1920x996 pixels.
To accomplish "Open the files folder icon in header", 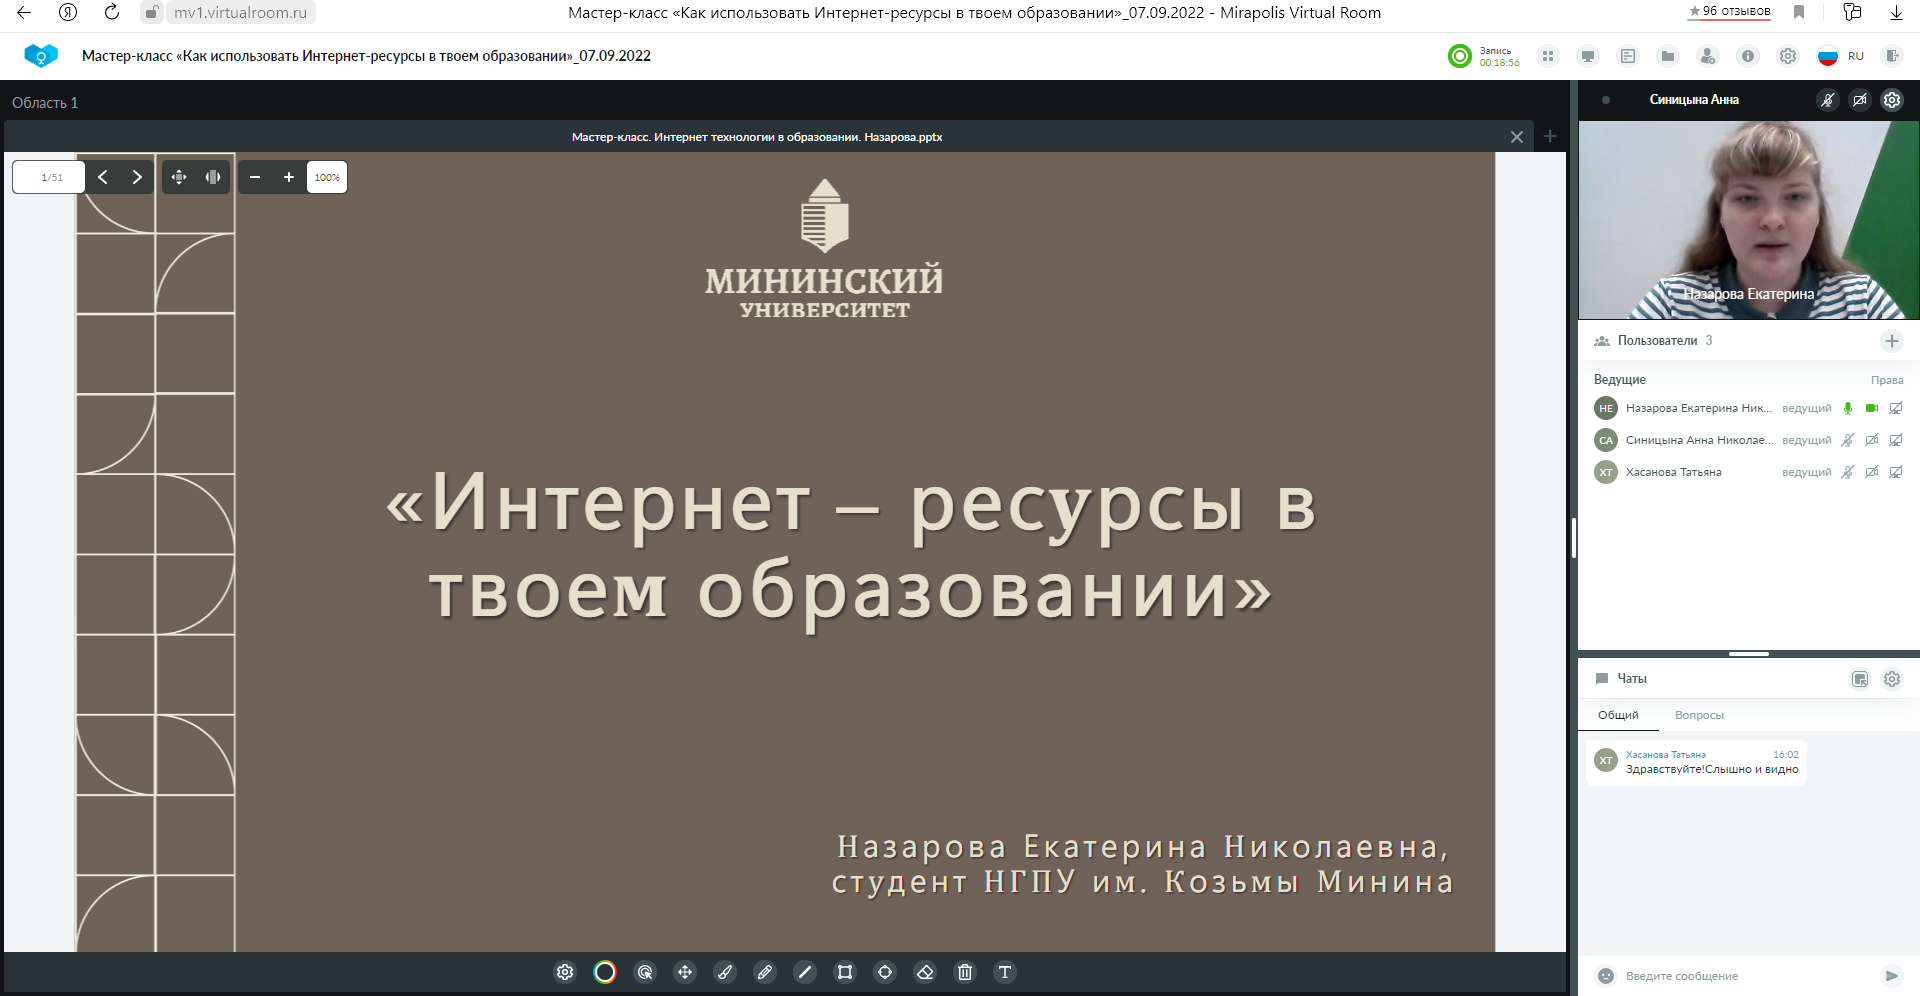I will pos(1668,56).
